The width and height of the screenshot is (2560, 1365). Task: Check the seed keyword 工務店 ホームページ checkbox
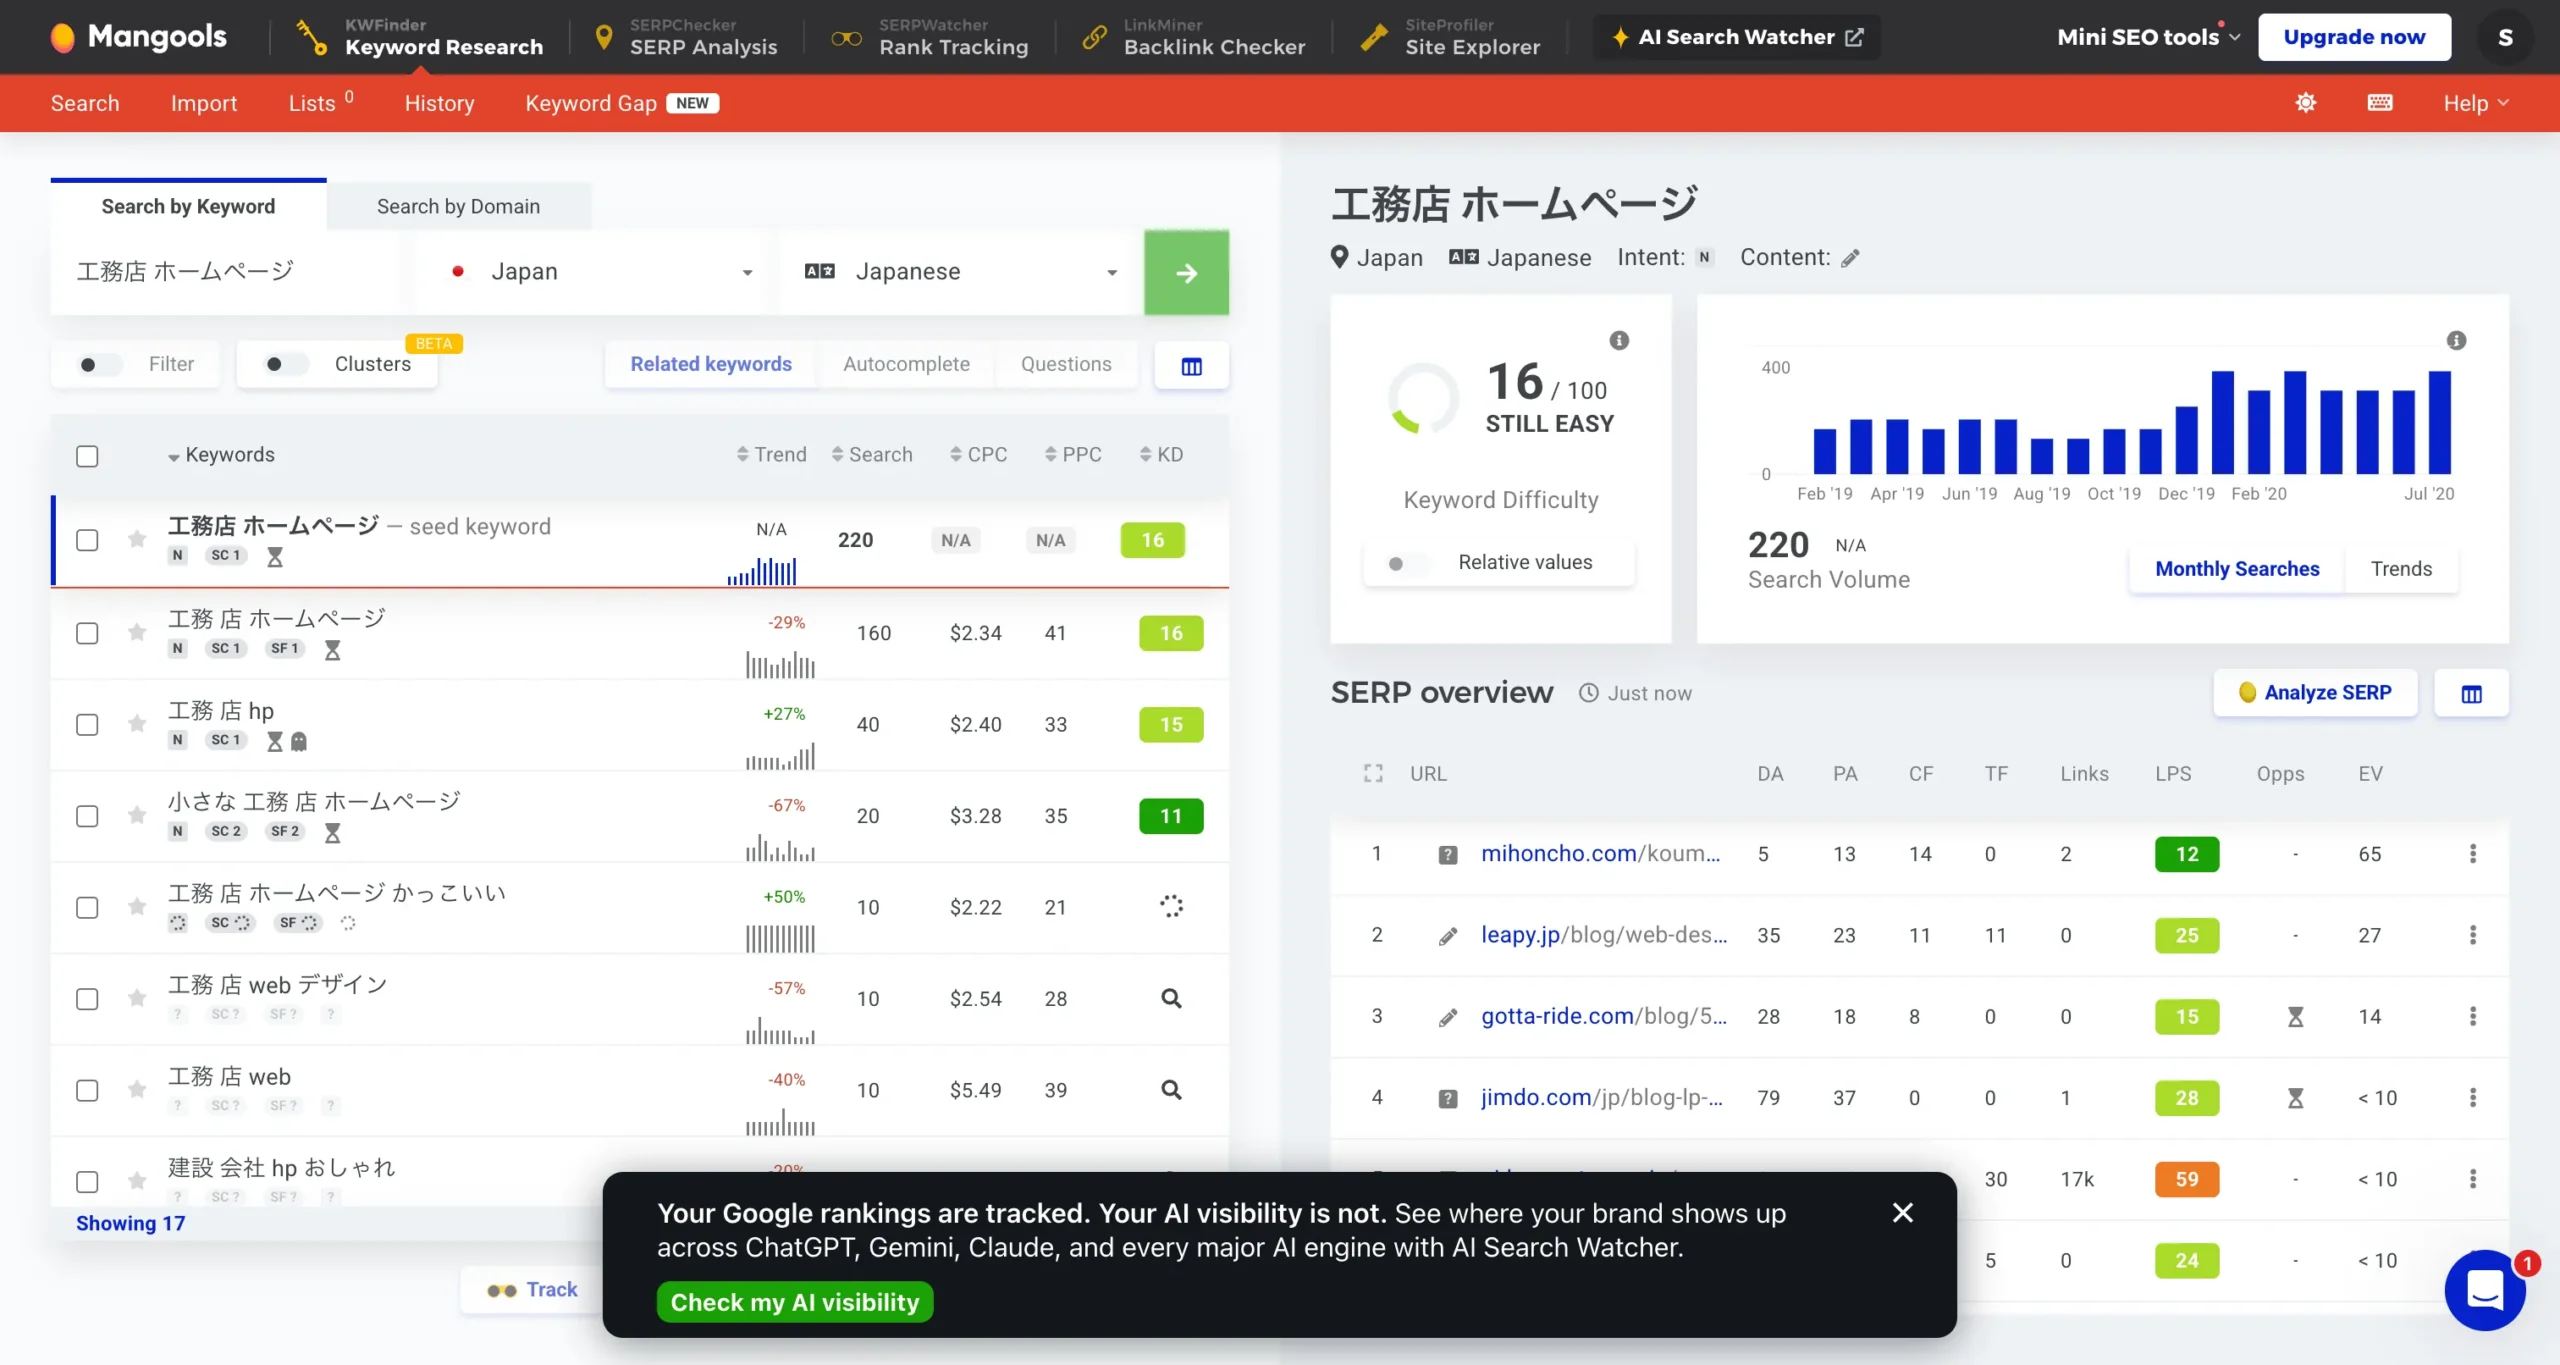click(87, 540)
